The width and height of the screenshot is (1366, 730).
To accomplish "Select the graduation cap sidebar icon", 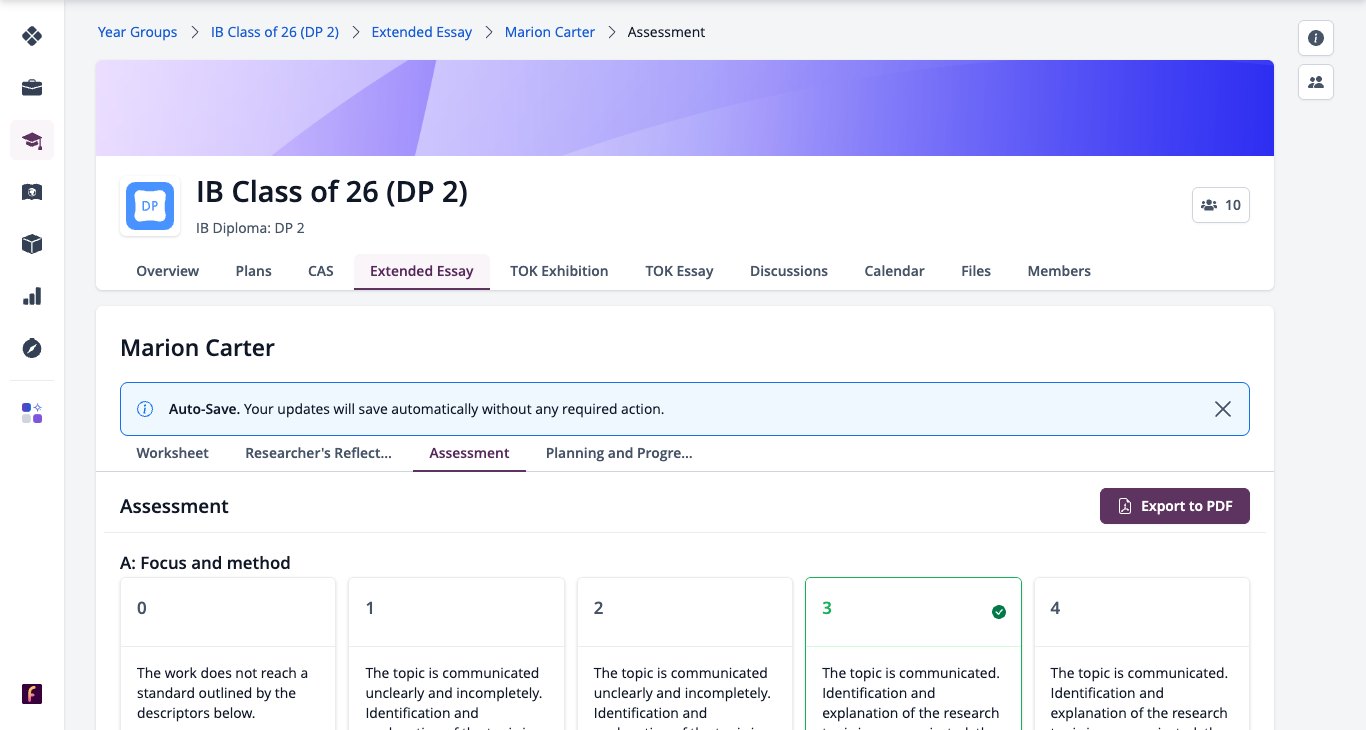I will click(x=32, y=140).
